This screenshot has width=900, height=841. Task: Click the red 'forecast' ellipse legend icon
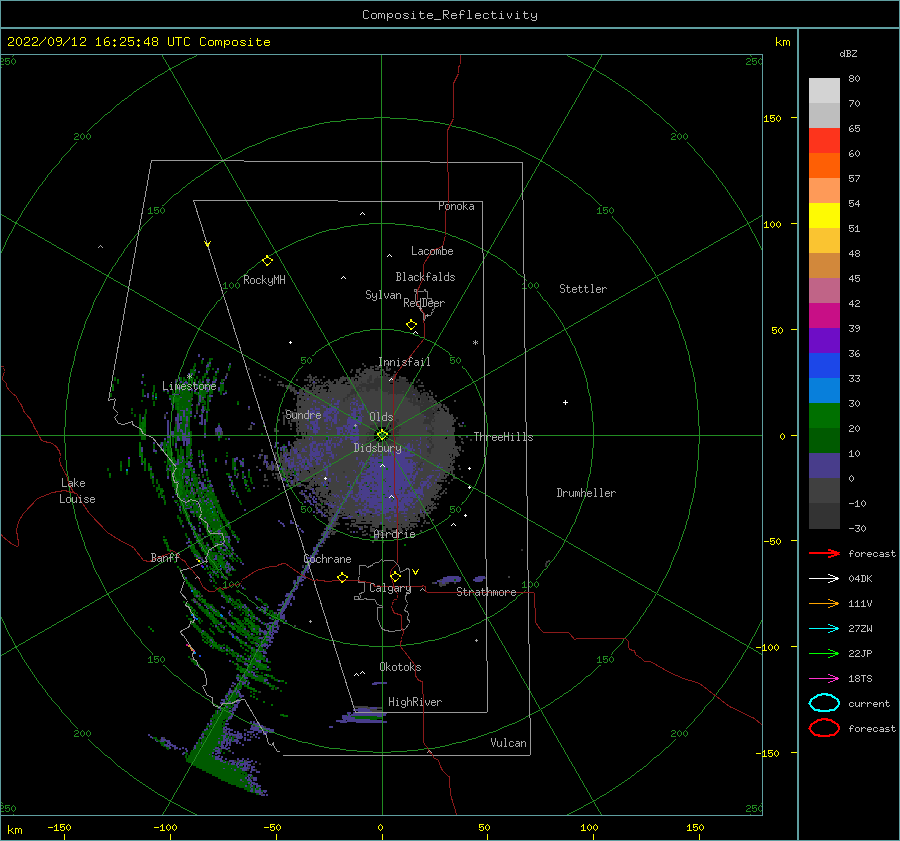tap(824, 728)
